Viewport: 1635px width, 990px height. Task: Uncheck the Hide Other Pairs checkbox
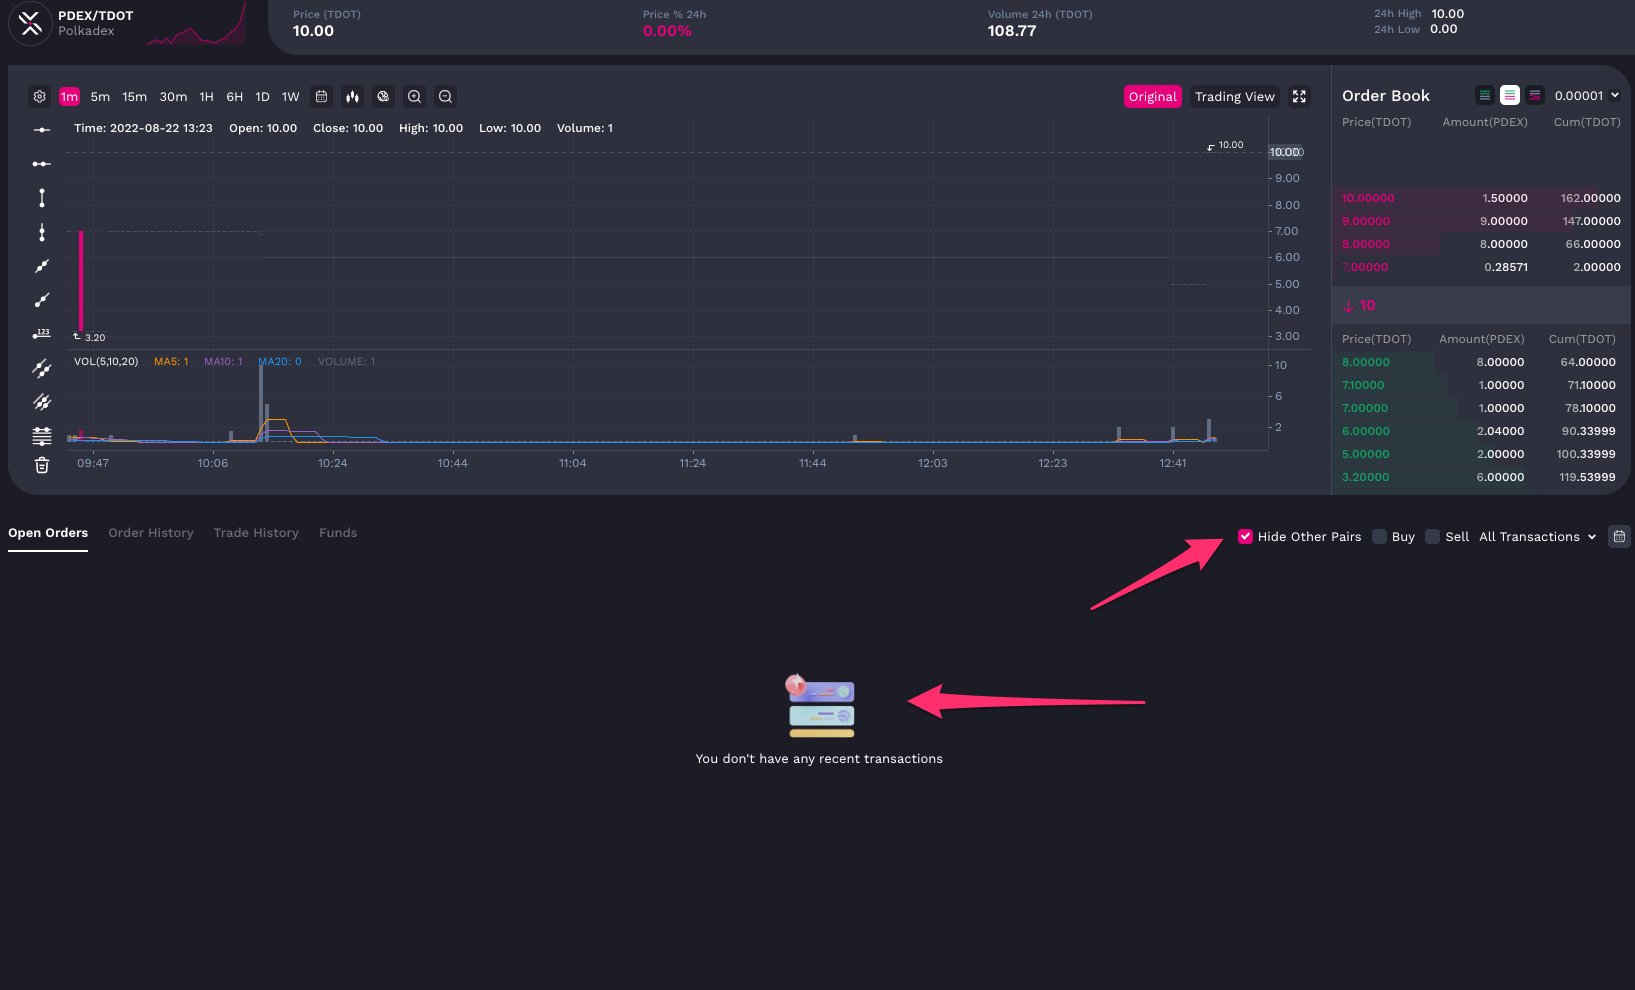[1245, 536]
